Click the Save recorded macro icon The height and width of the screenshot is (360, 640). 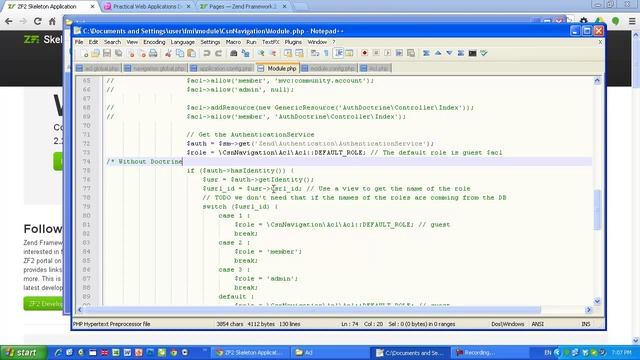click(411, 53)
